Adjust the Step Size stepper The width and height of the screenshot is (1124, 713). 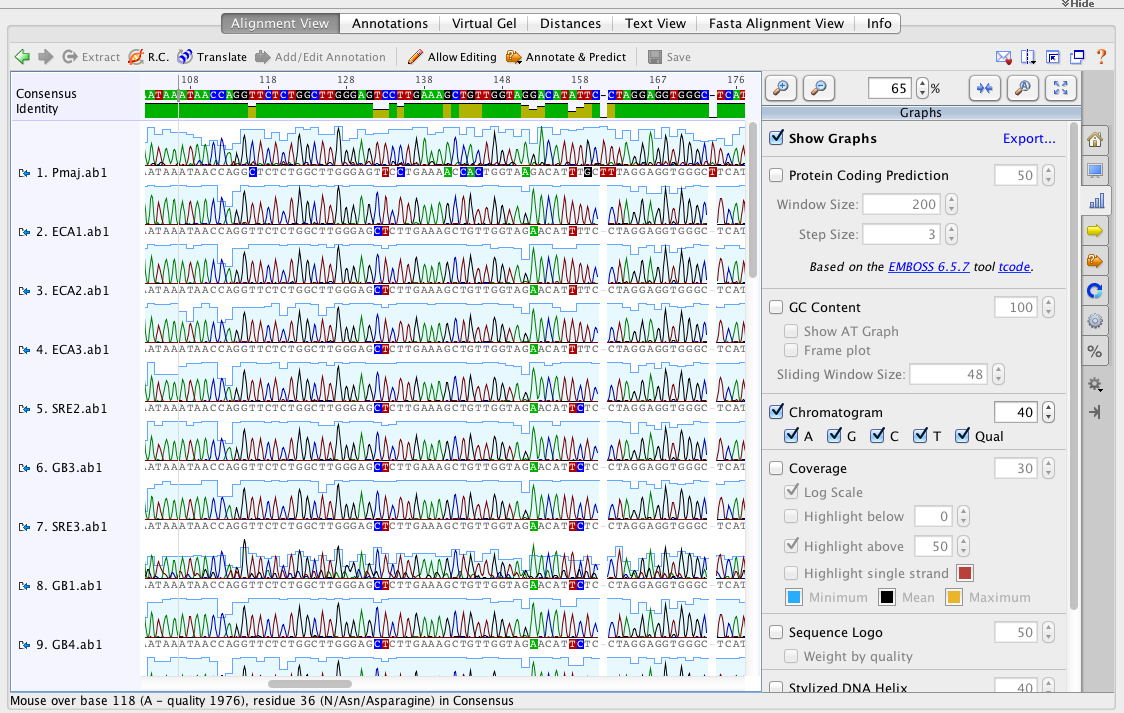(951, 234)
